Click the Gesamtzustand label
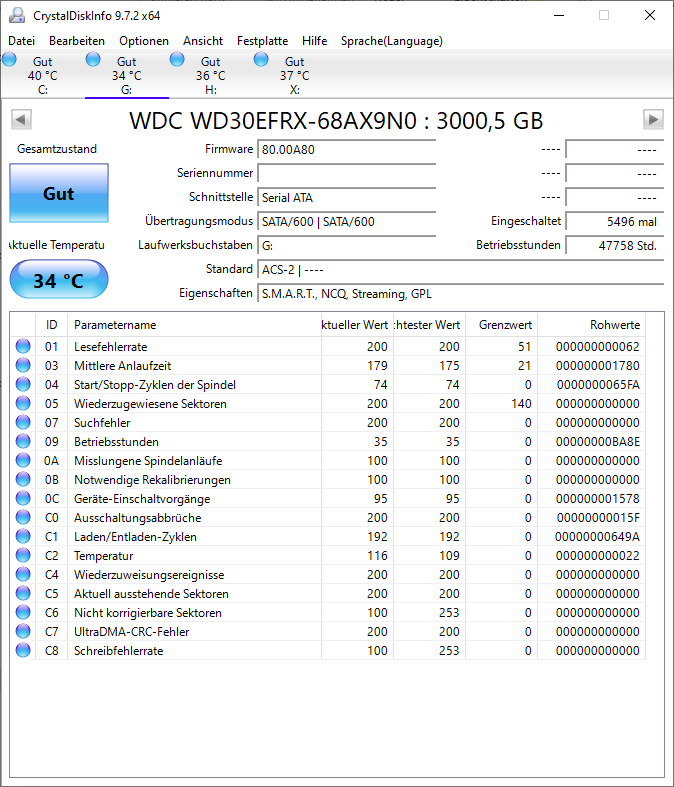This screenshot has height=787, width=674. pyautogui.click(x=57, y=149)
